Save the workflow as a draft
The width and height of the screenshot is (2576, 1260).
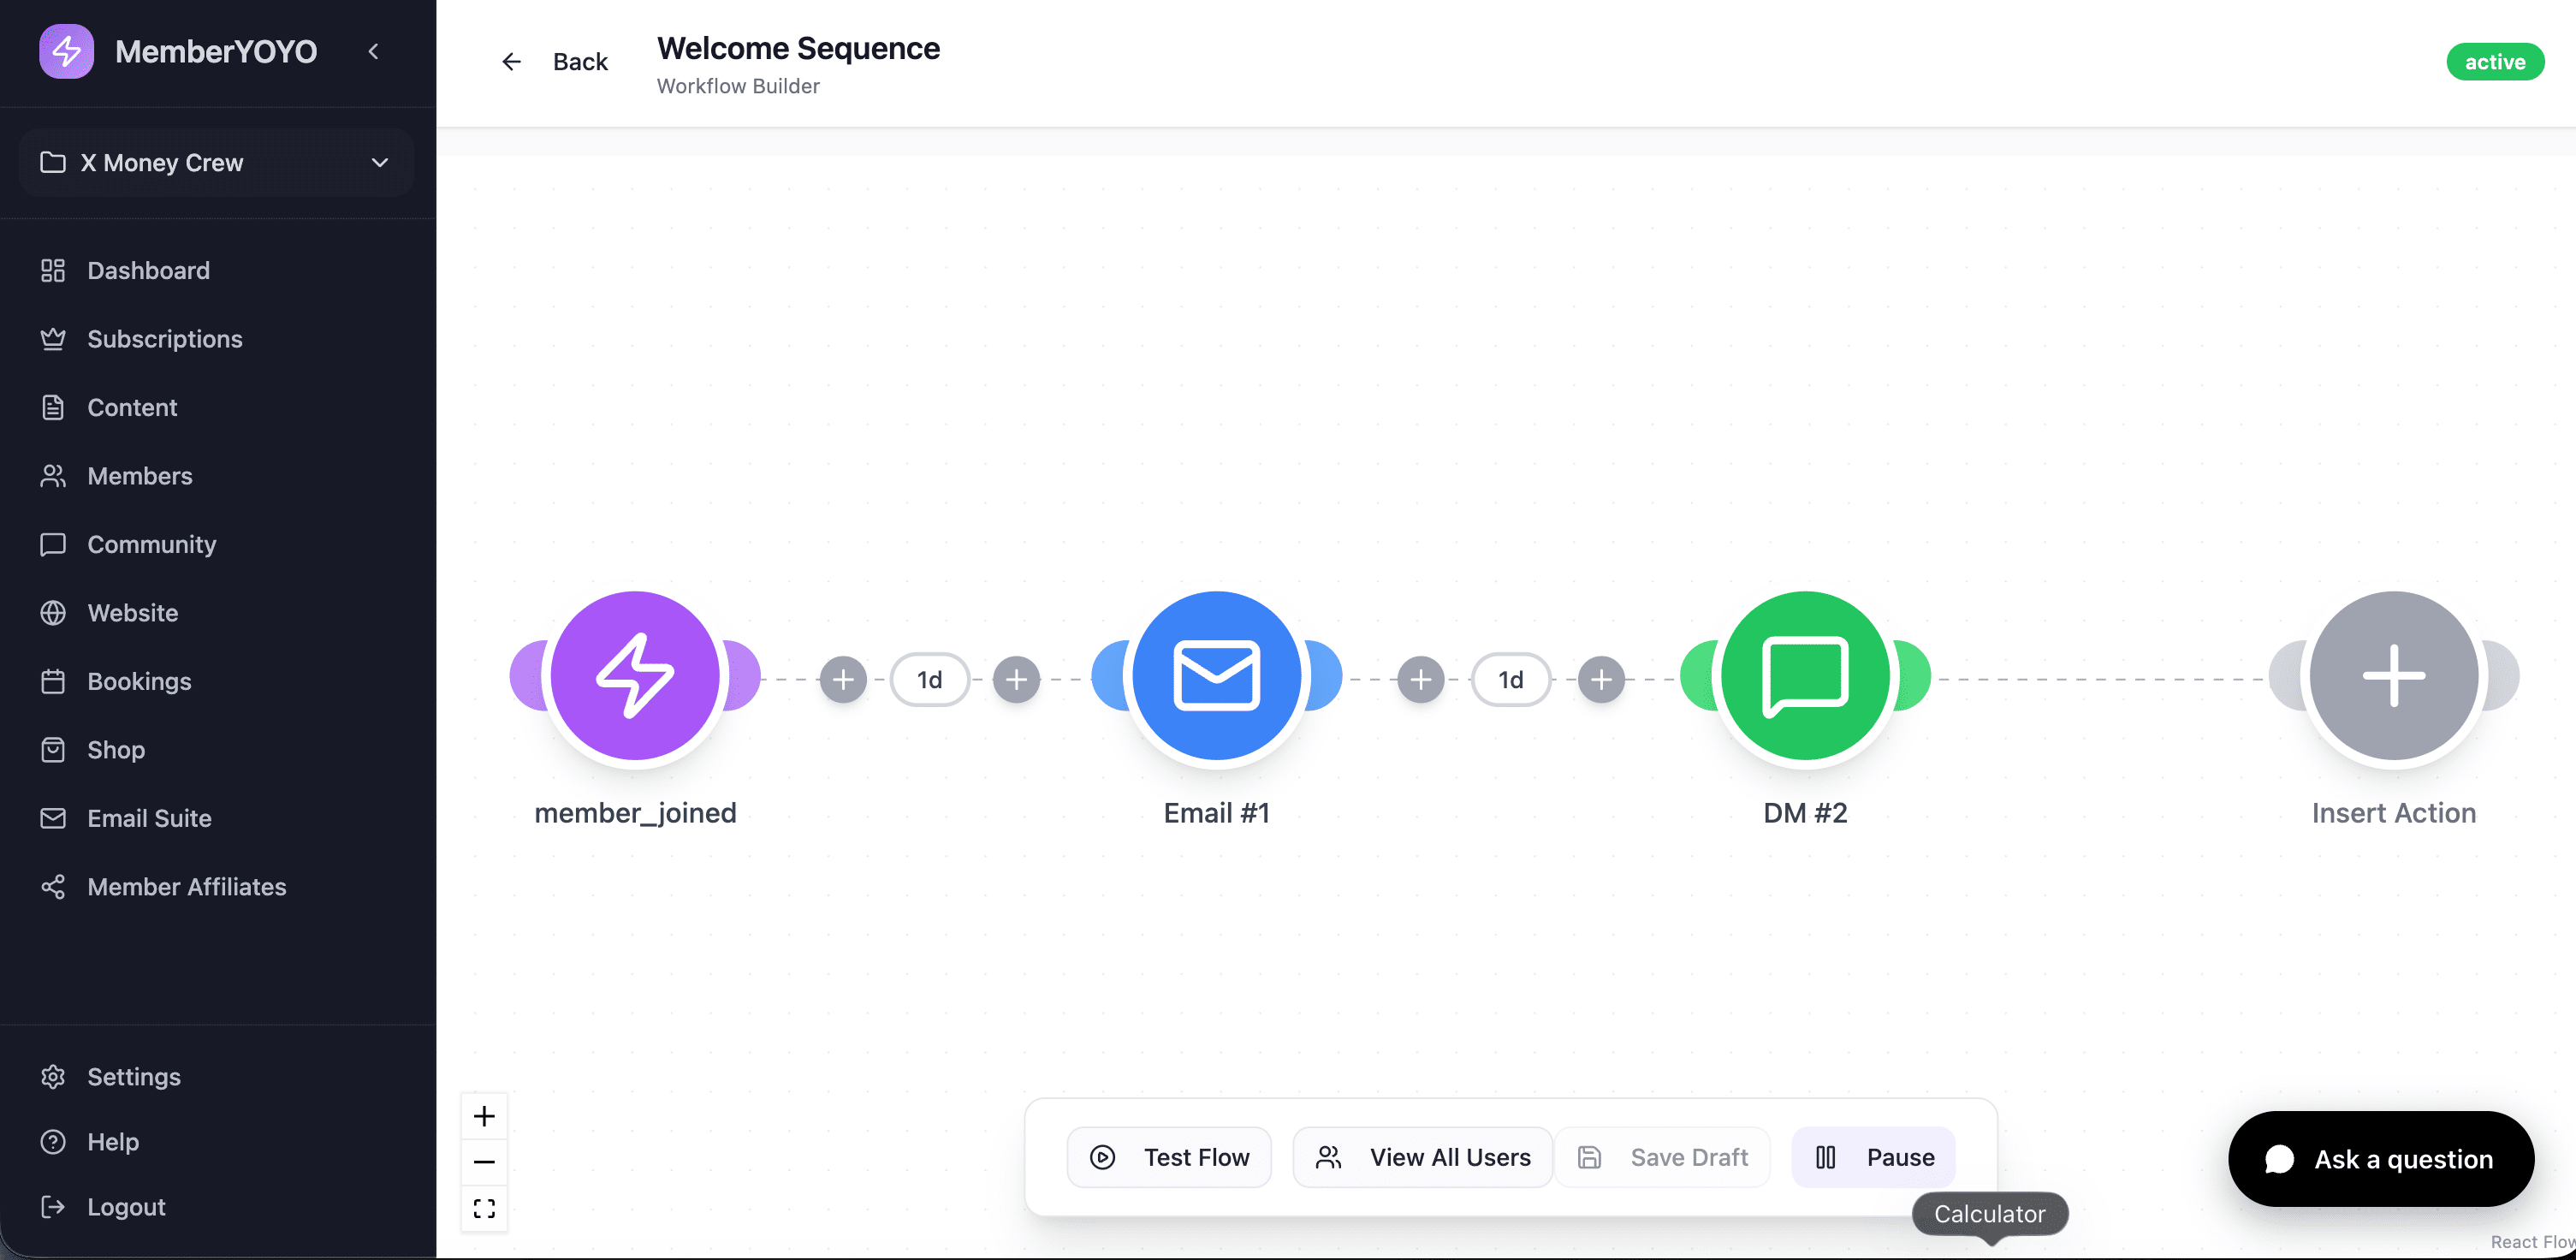tap(1662, 1157)
